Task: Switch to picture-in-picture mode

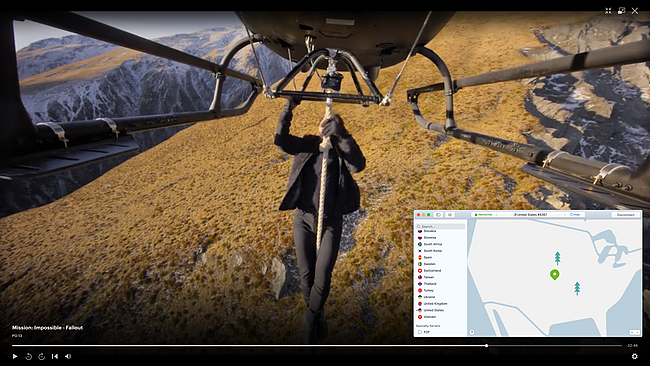Action: coord(621,11)
